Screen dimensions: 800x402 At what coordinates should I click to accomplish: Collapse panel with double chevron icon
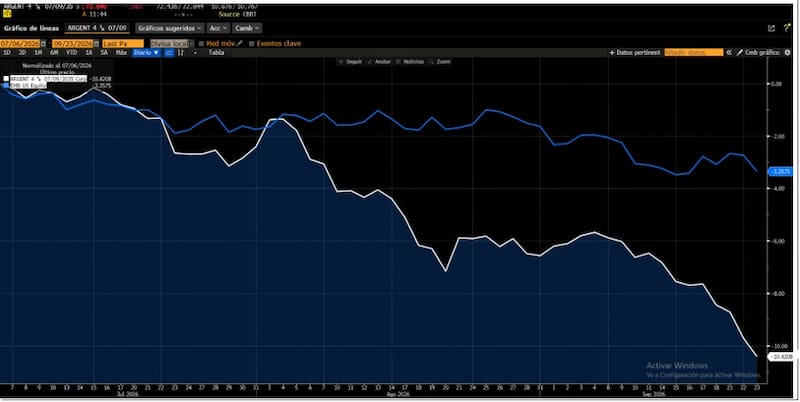click(729, 53)
